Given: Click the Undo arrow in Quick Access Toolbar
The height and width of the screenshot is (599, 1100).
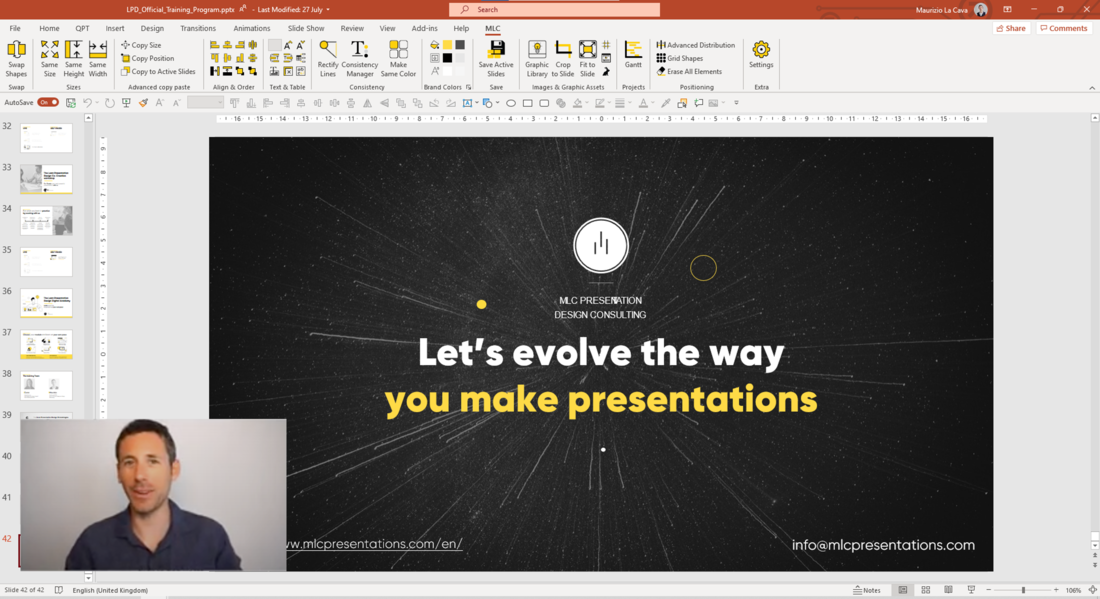Looking at the screenshot, I should (88, 103).
